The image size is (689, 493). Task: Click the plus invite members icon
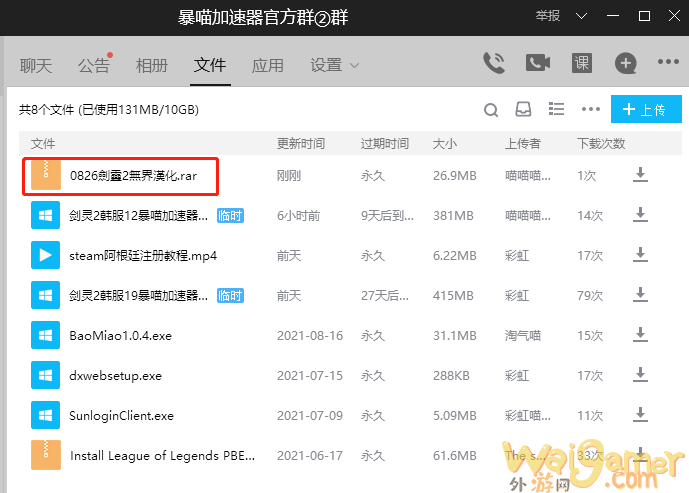tap(625, 63)
